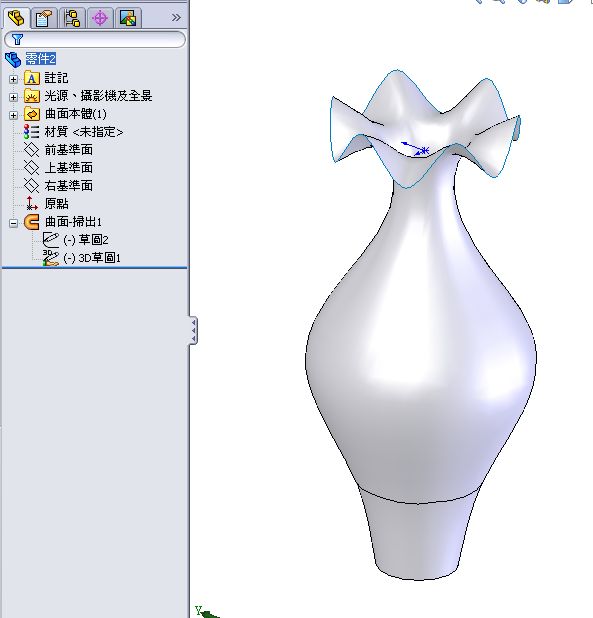
Task: Click the 3D草圖1 sketch icon
Action: (50, 258)
